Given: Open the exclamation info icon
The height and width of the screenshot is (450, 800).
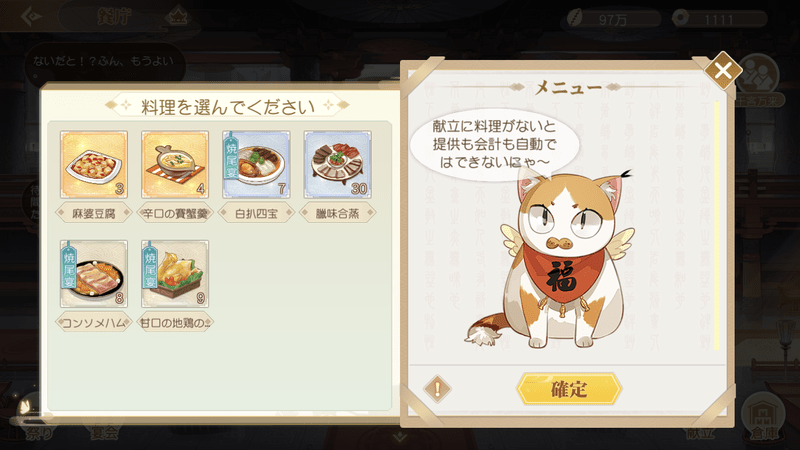Looking at the screenshot, I should click(x=437, y=389).
